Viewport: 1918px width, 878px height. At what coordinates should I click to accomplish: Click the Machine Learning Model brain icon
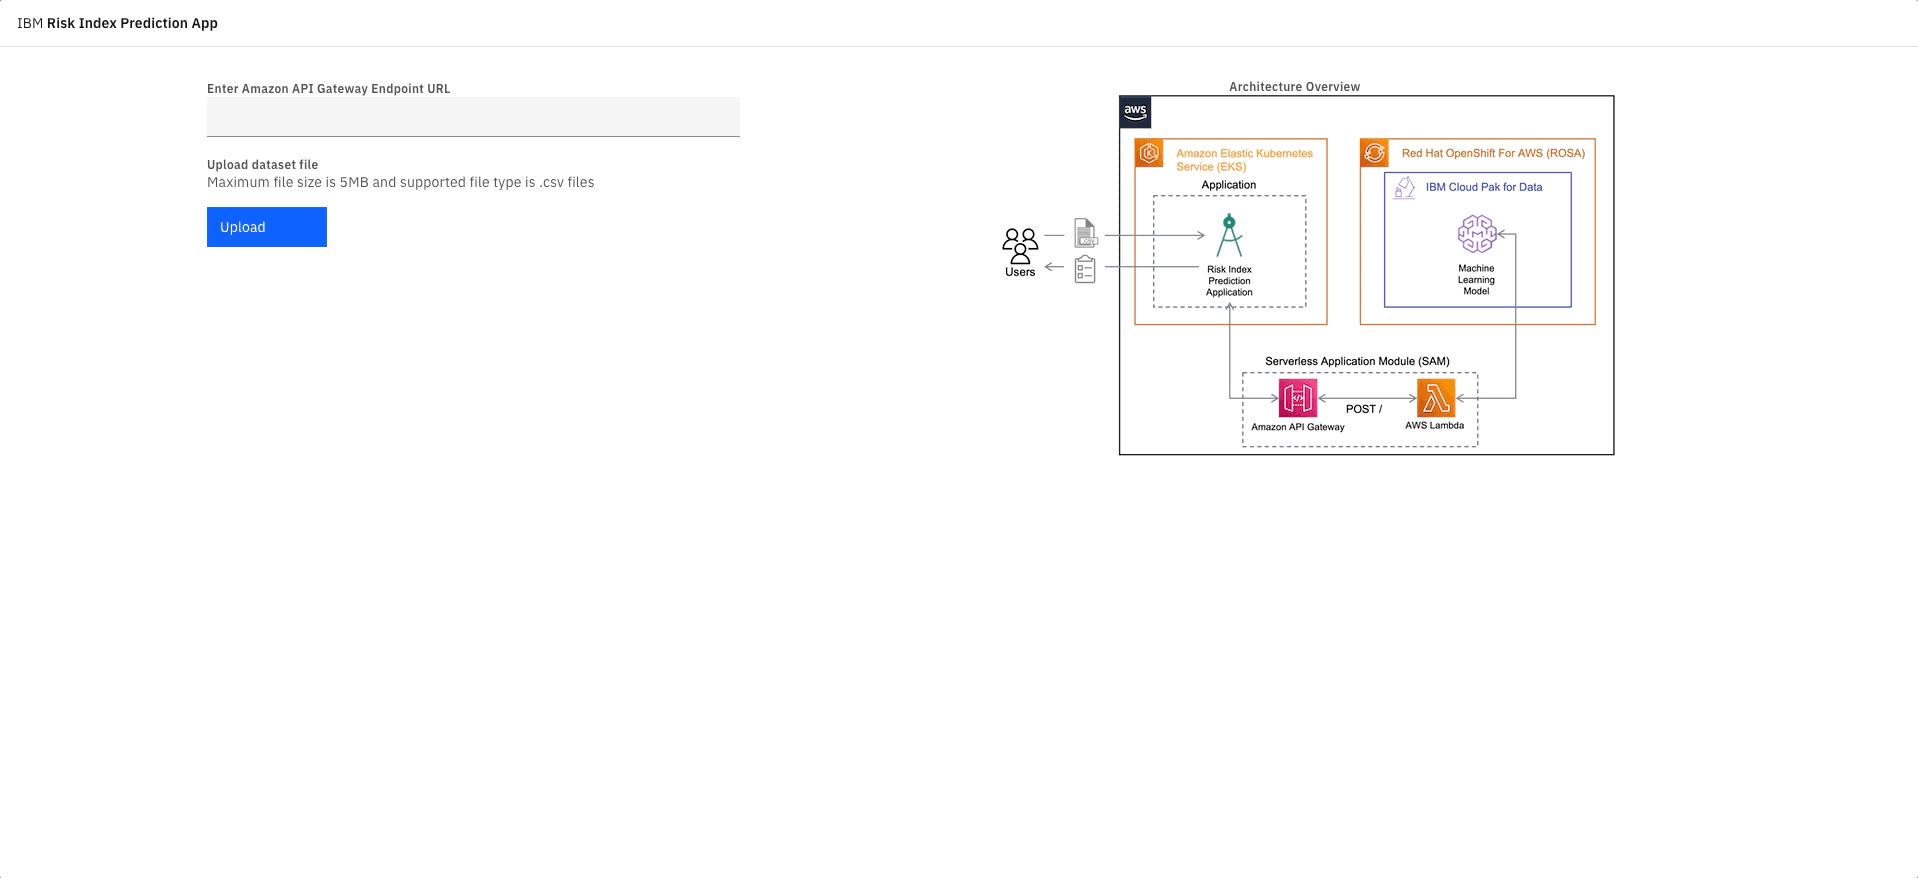[1477, 234]
